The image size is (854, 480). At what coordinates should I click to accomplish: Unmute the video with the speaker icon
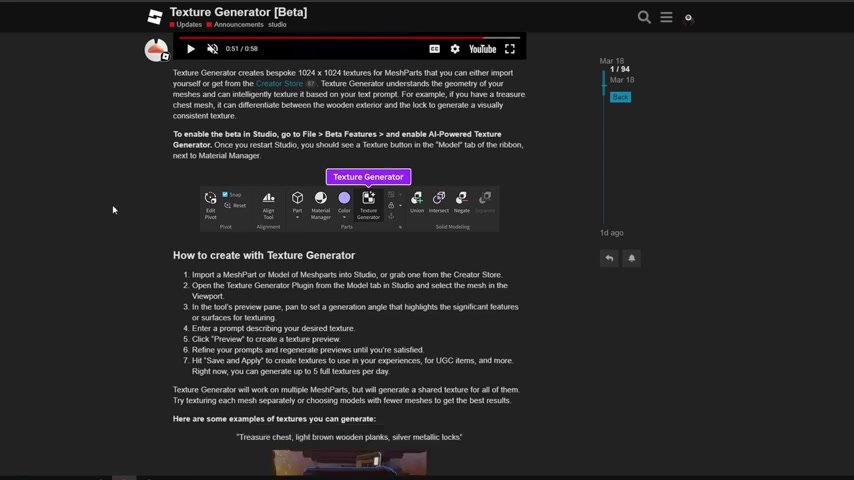pos(212,49)
